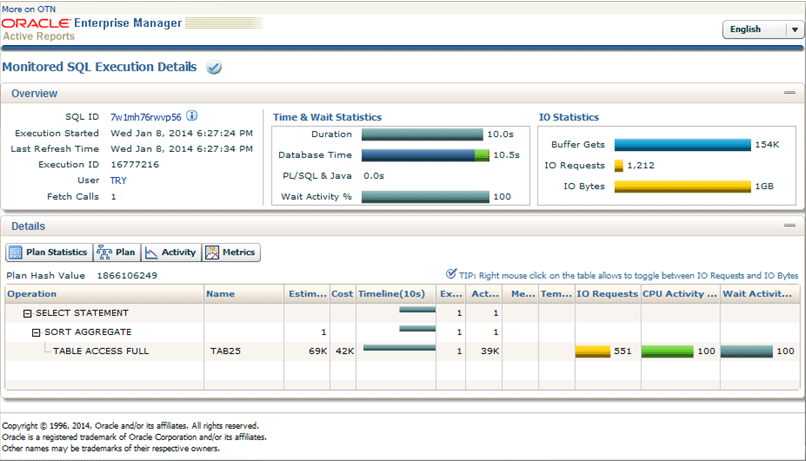The height and width of the screenshot is (461, 806).
Task: Click the Plan Statistics tab icon
Action: click(x=15, y=252)
